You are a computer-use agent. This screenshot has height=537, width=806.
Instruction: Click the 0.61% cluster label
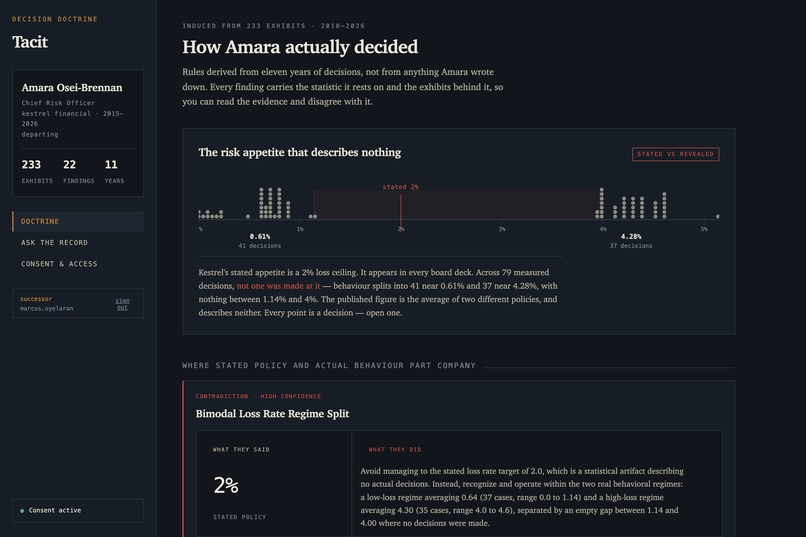click(260, 236)
